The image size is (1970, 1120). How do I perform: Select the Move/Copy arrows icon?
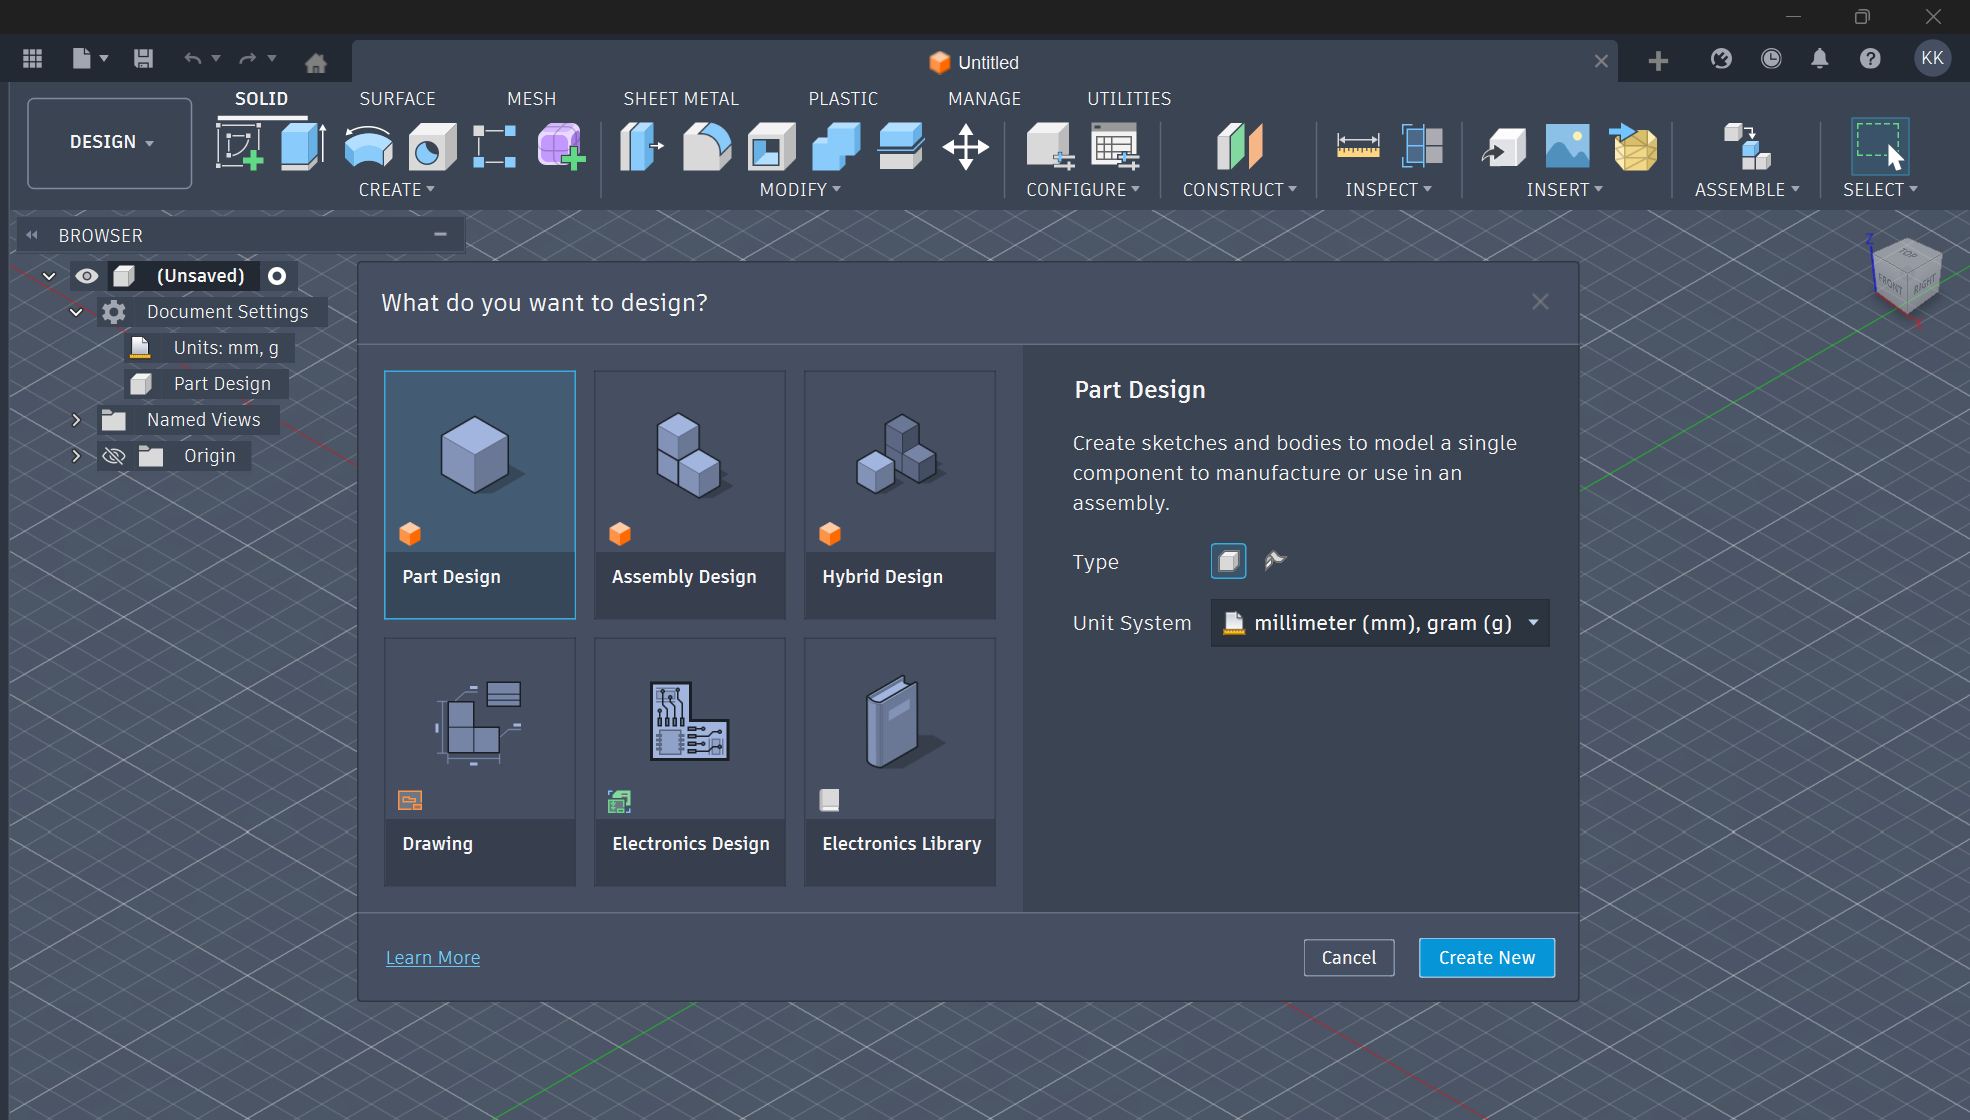965,146
